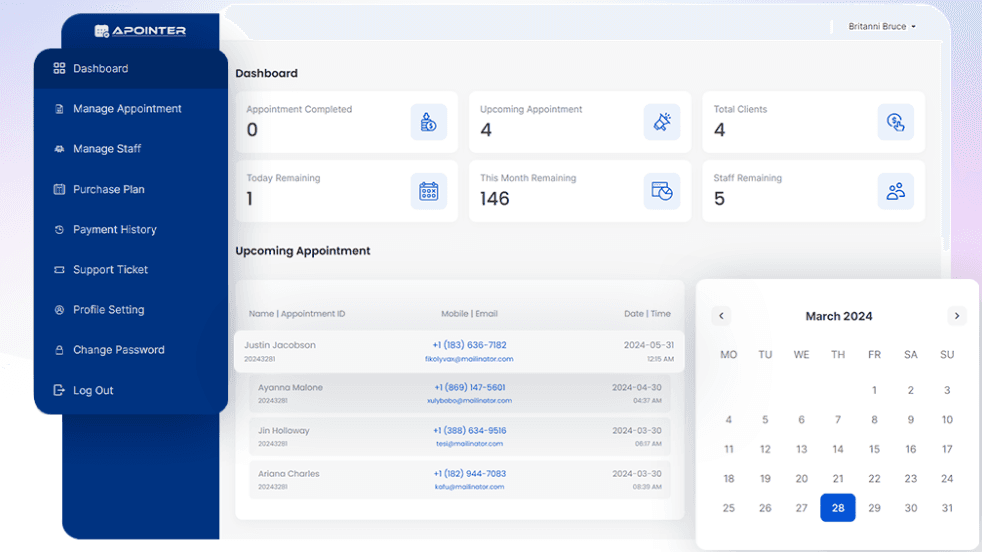Open the Britanni Bruce user dropdown
Image resolution: width=982 pixels, height=552 pixels.
pyautogui.click(x=882, y=26)
